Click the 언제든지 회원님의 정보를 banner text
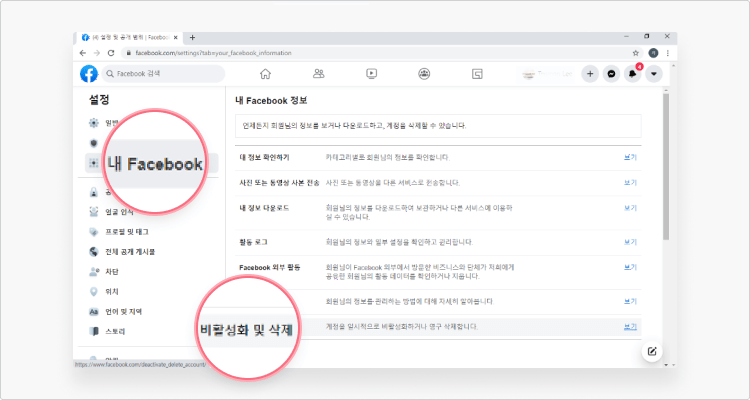Screen dimensions: 750x400 click(x=354, y=126)
